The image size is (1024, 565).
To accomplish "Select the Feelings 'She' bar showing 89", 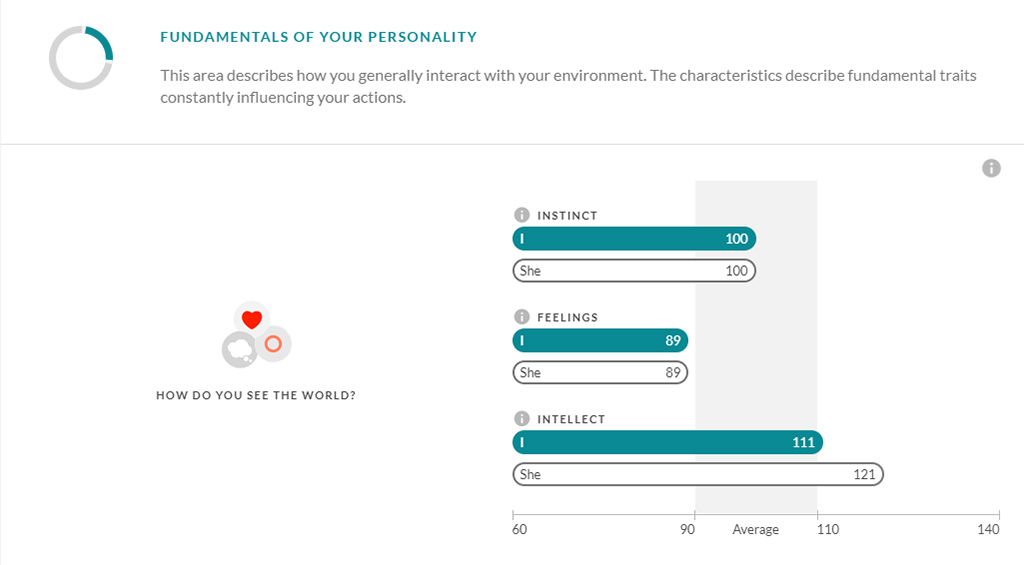I will (600, 372).
